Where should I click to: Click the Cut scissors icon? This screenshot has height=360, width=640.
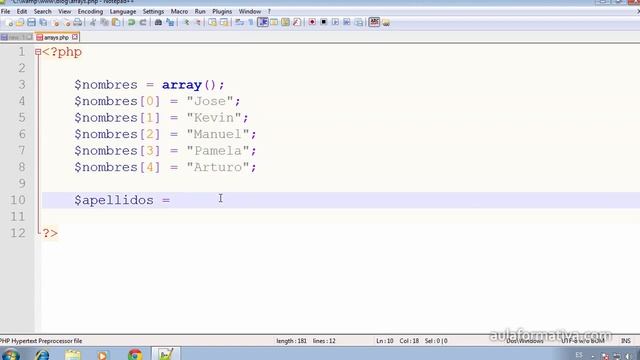coord(93,22)
